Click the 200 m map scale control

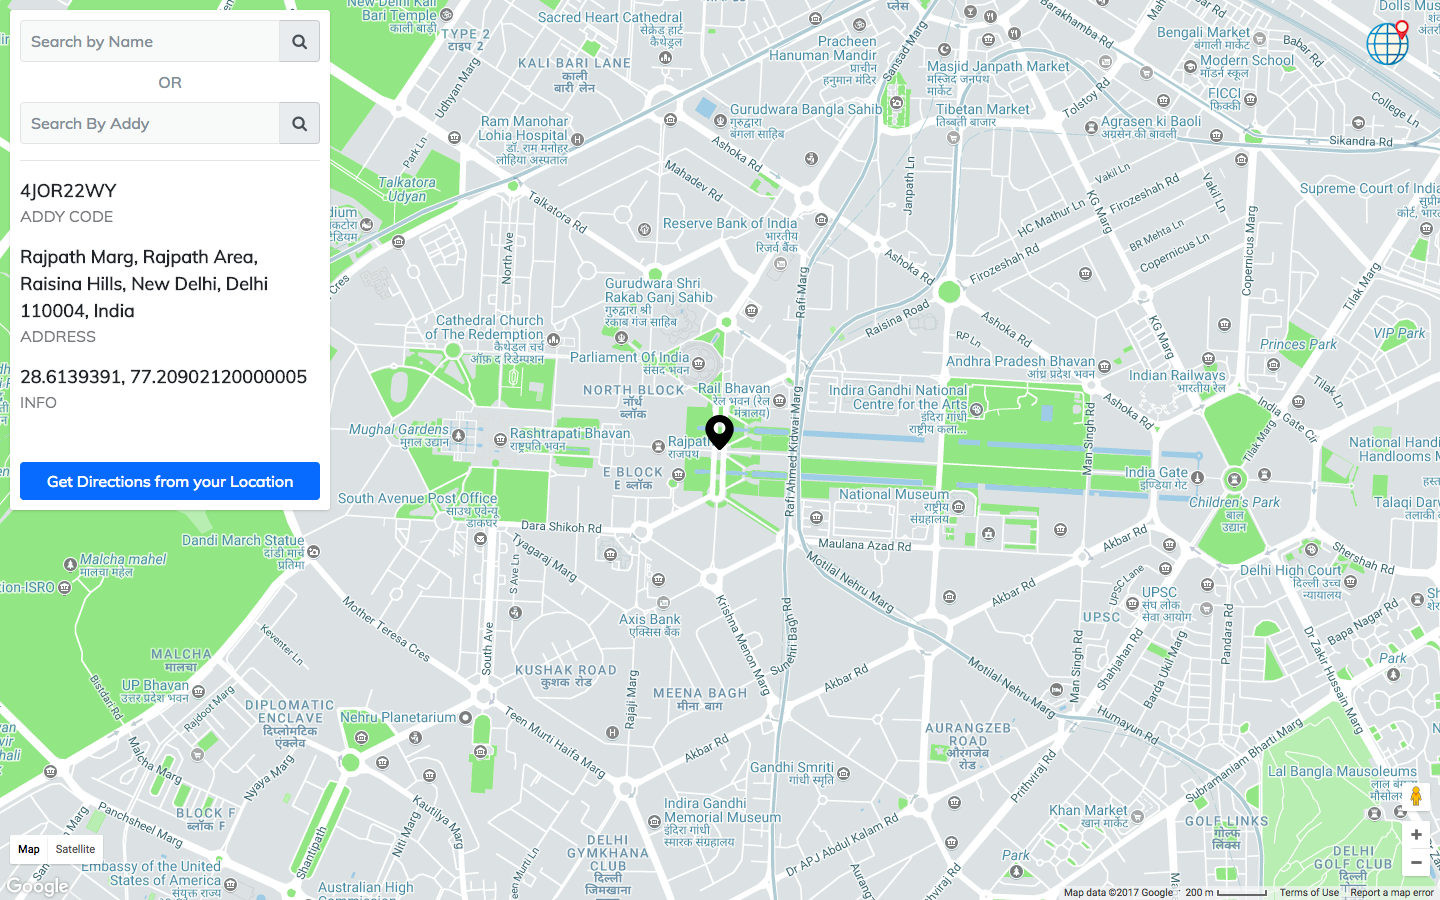coord(1226,893)
